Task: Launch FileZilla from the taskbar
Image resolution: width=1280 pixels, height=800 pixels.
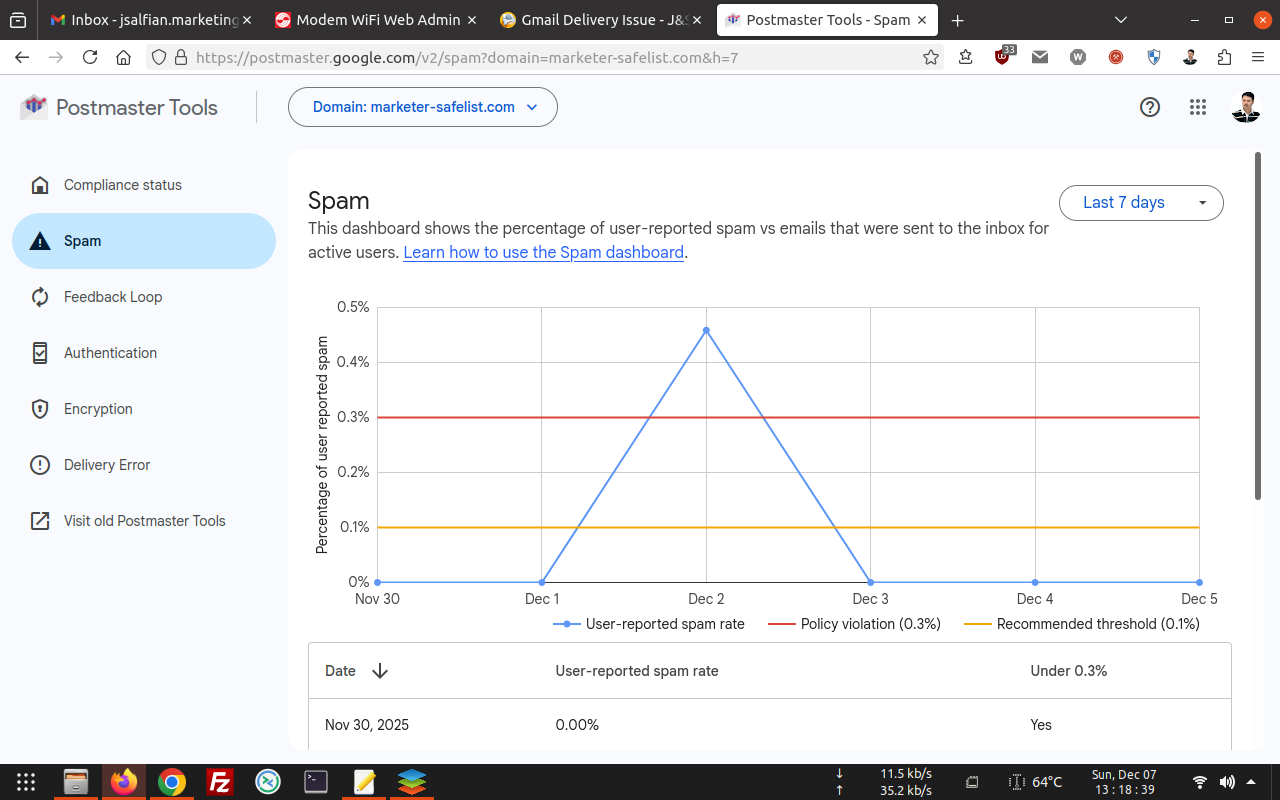Action: pos(219,782)
